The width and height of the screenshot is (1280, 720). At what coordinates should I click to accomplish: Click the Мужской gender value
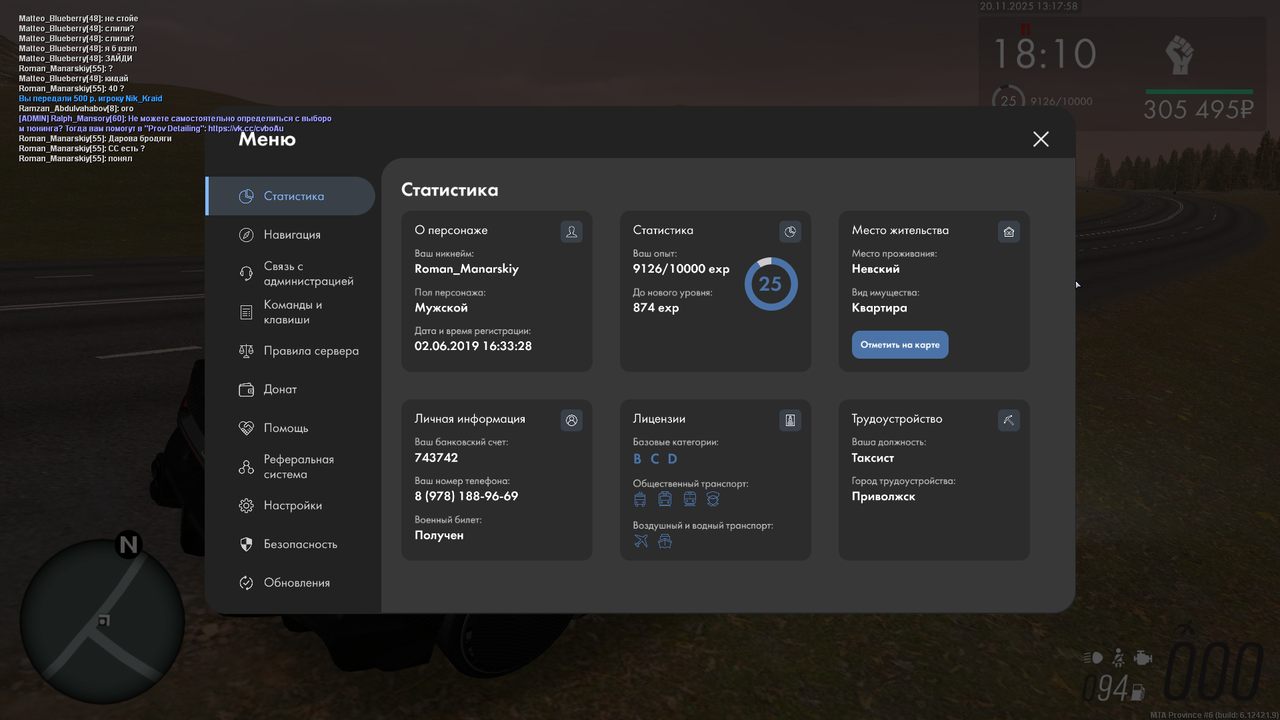pyautogui.click(x=441, y=308)
